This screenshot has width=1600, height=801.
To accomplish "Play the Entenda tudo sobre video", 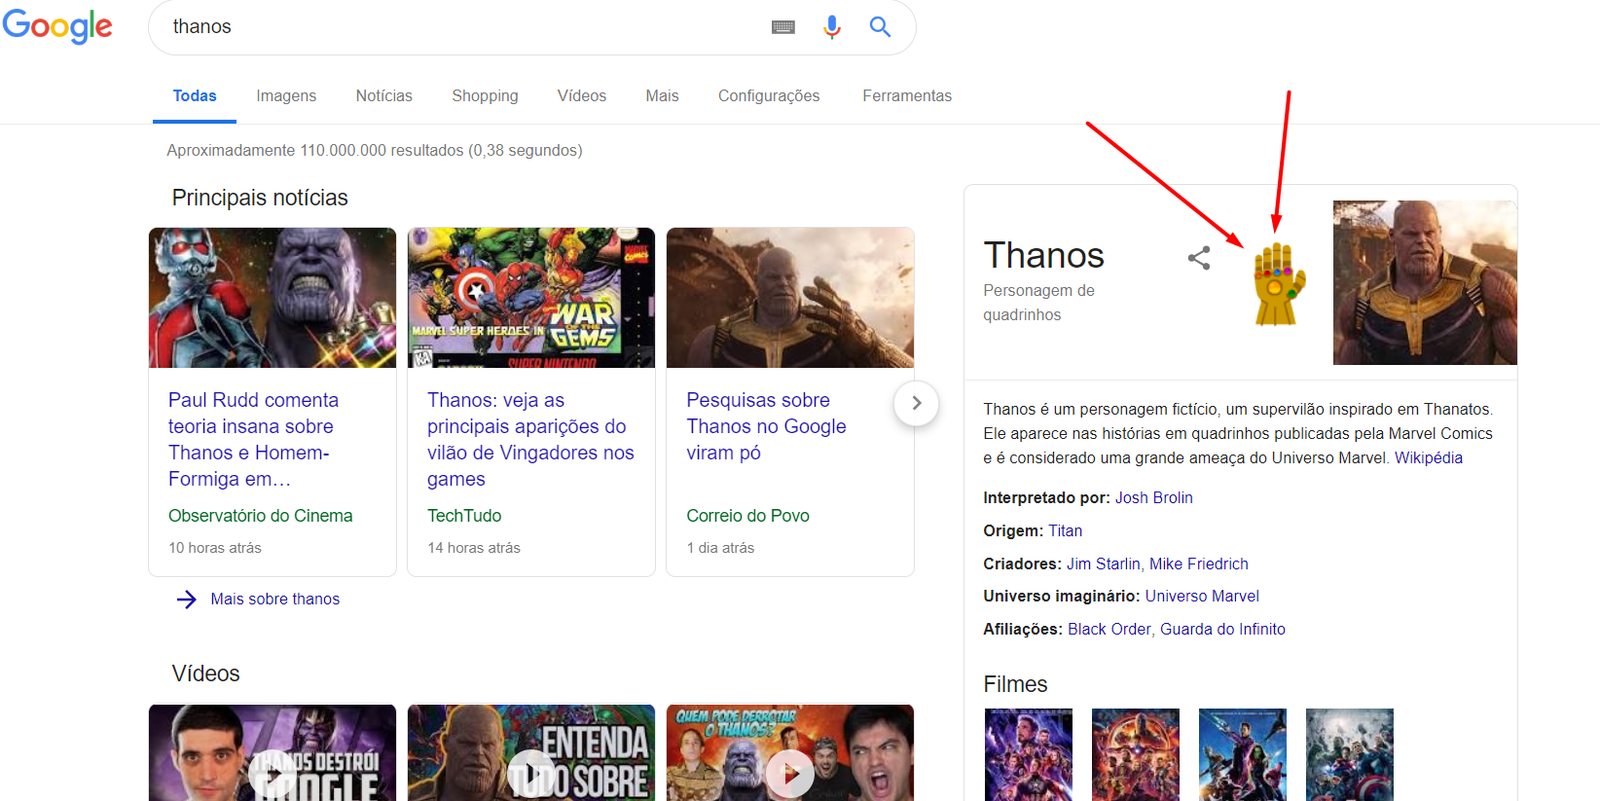I will 531,753.
